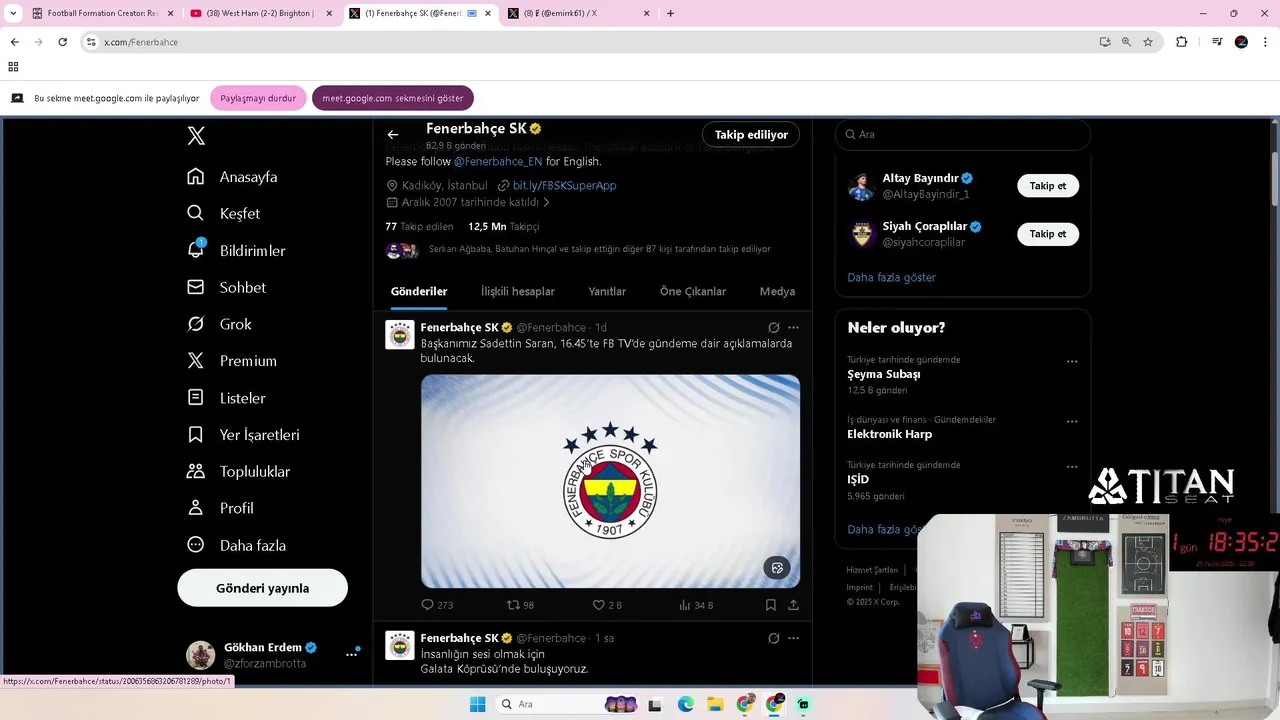The width and height of the screenshot is (1280, 720).
Task: Open IŞİD trend
Action: click(x=858, y=479)
